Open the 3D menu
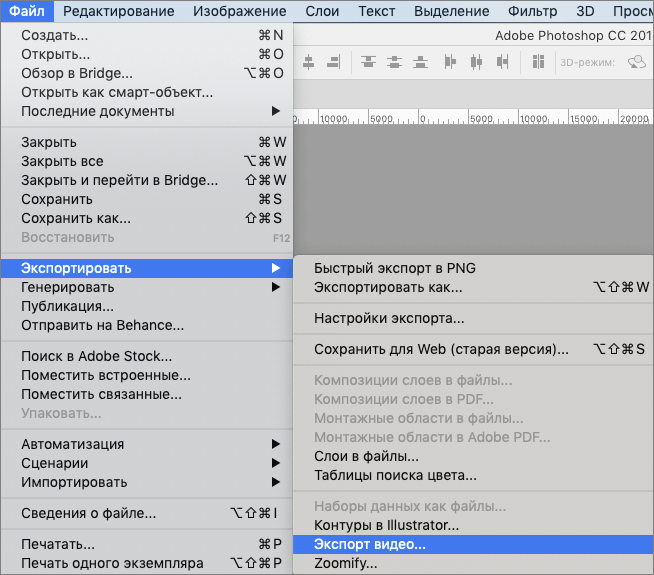Viewport: 654px width, 575px height. click(x=585, y=11)
